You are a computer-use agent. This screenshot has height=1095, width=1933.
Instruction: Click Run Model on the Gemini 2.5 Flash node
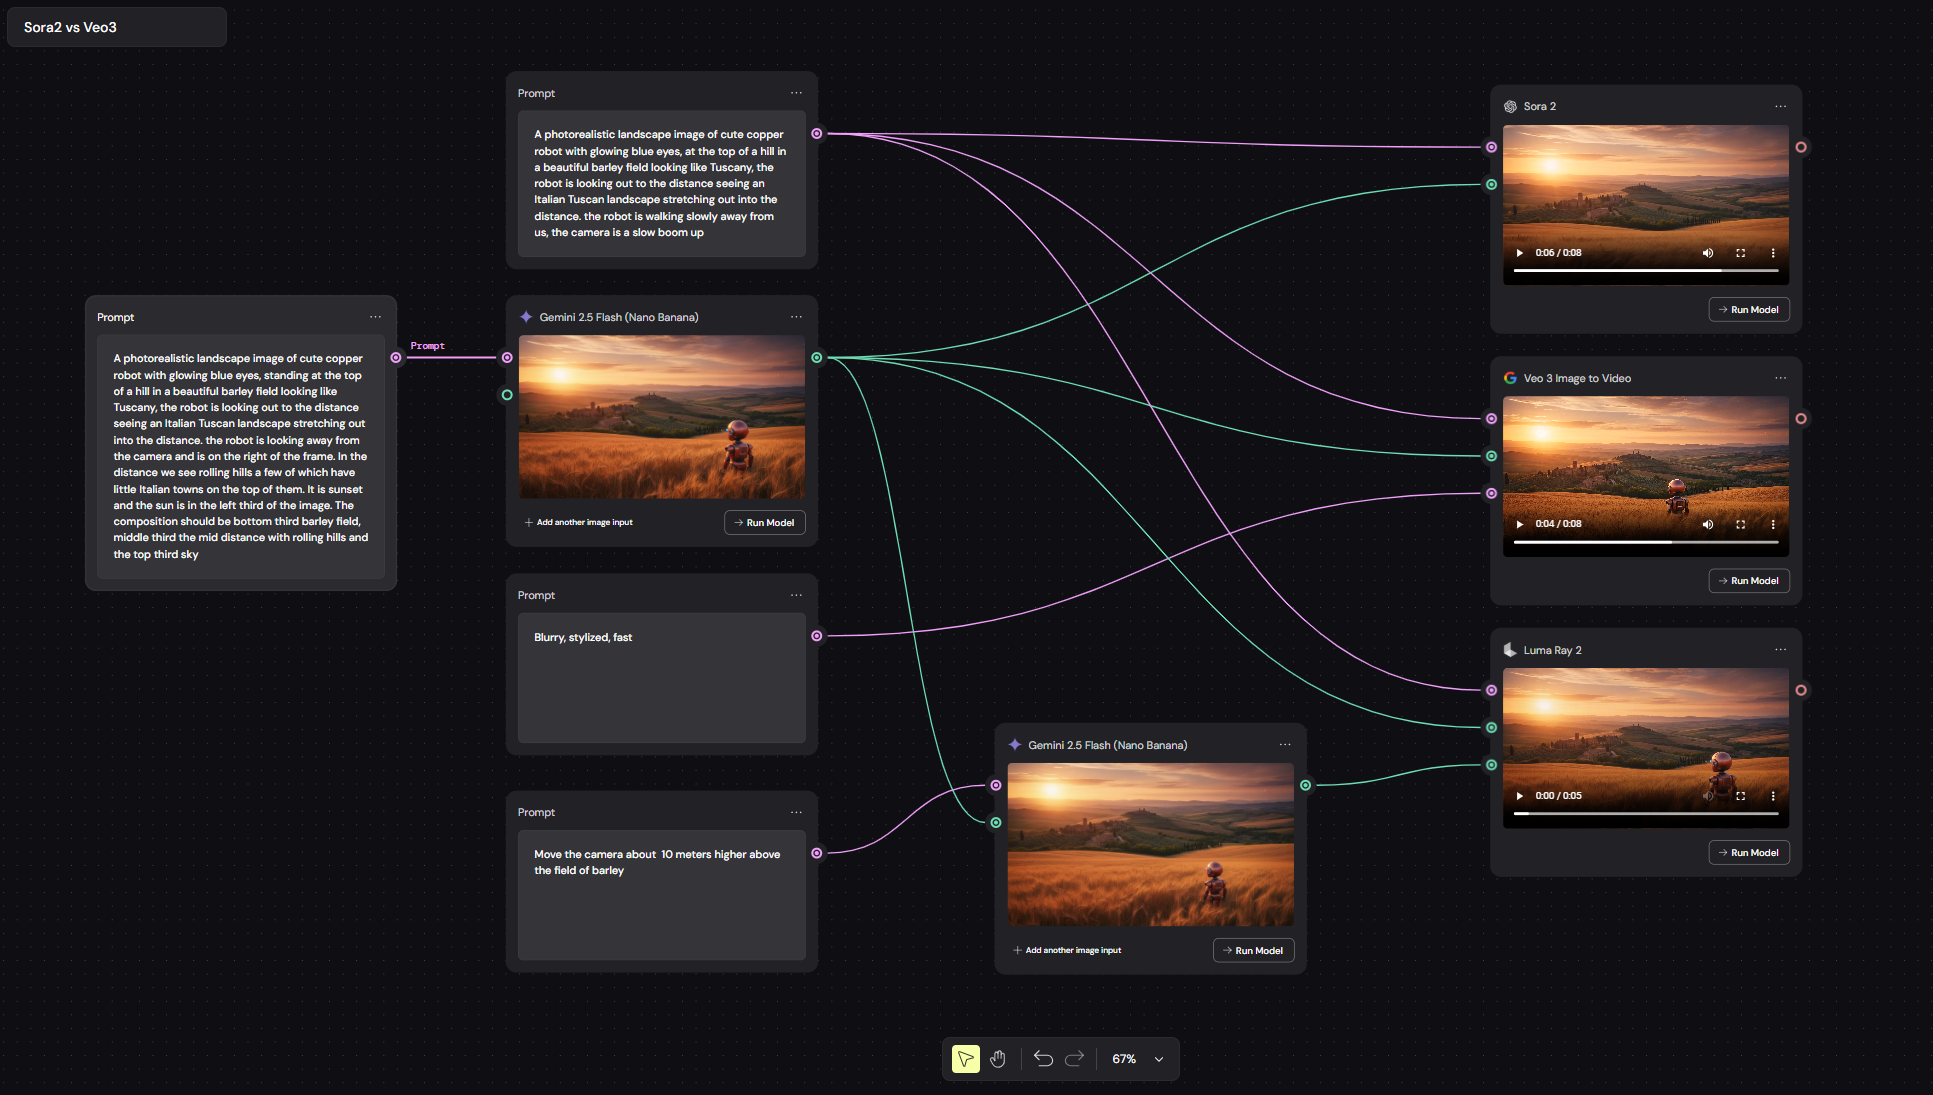[x=764, y=522]
